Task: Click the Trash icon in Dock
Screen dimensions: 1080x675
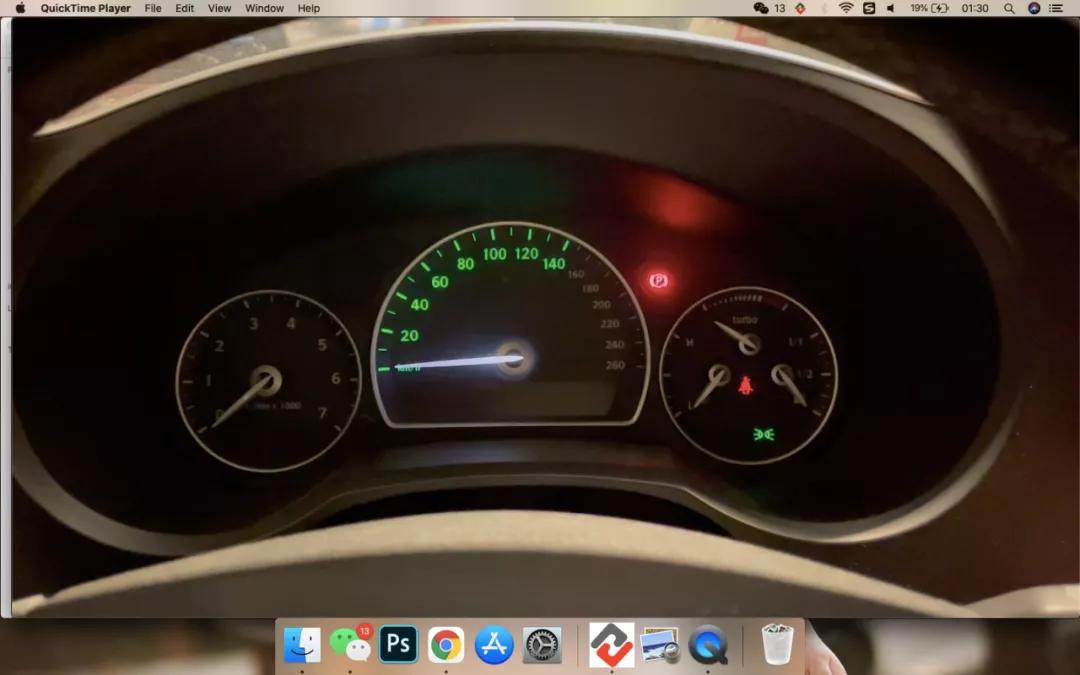Action: point(777,645)
